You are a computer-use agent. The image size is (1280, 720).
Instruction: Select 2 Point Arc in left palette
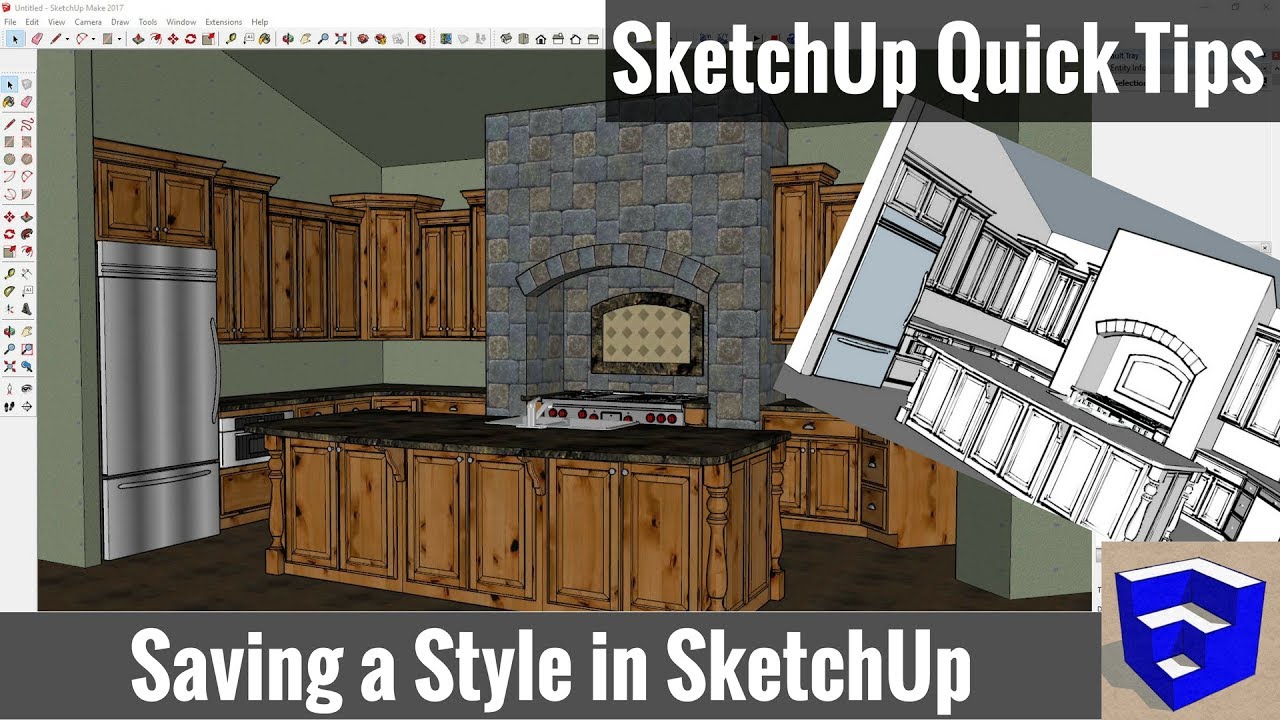(26, 177)
